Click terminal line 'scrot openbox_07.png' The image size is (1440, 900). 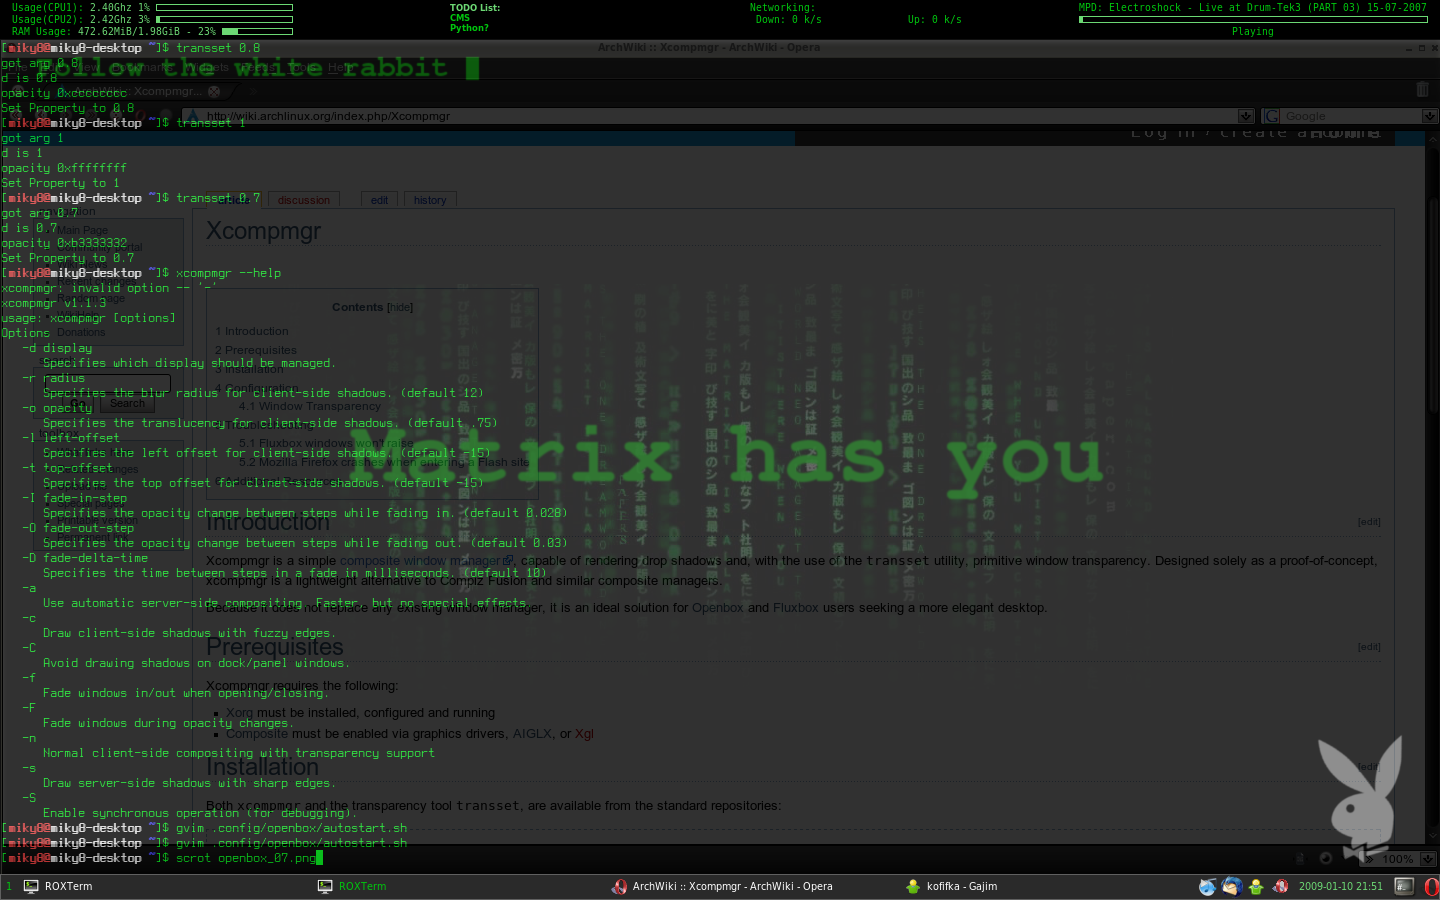click(246, 858)
